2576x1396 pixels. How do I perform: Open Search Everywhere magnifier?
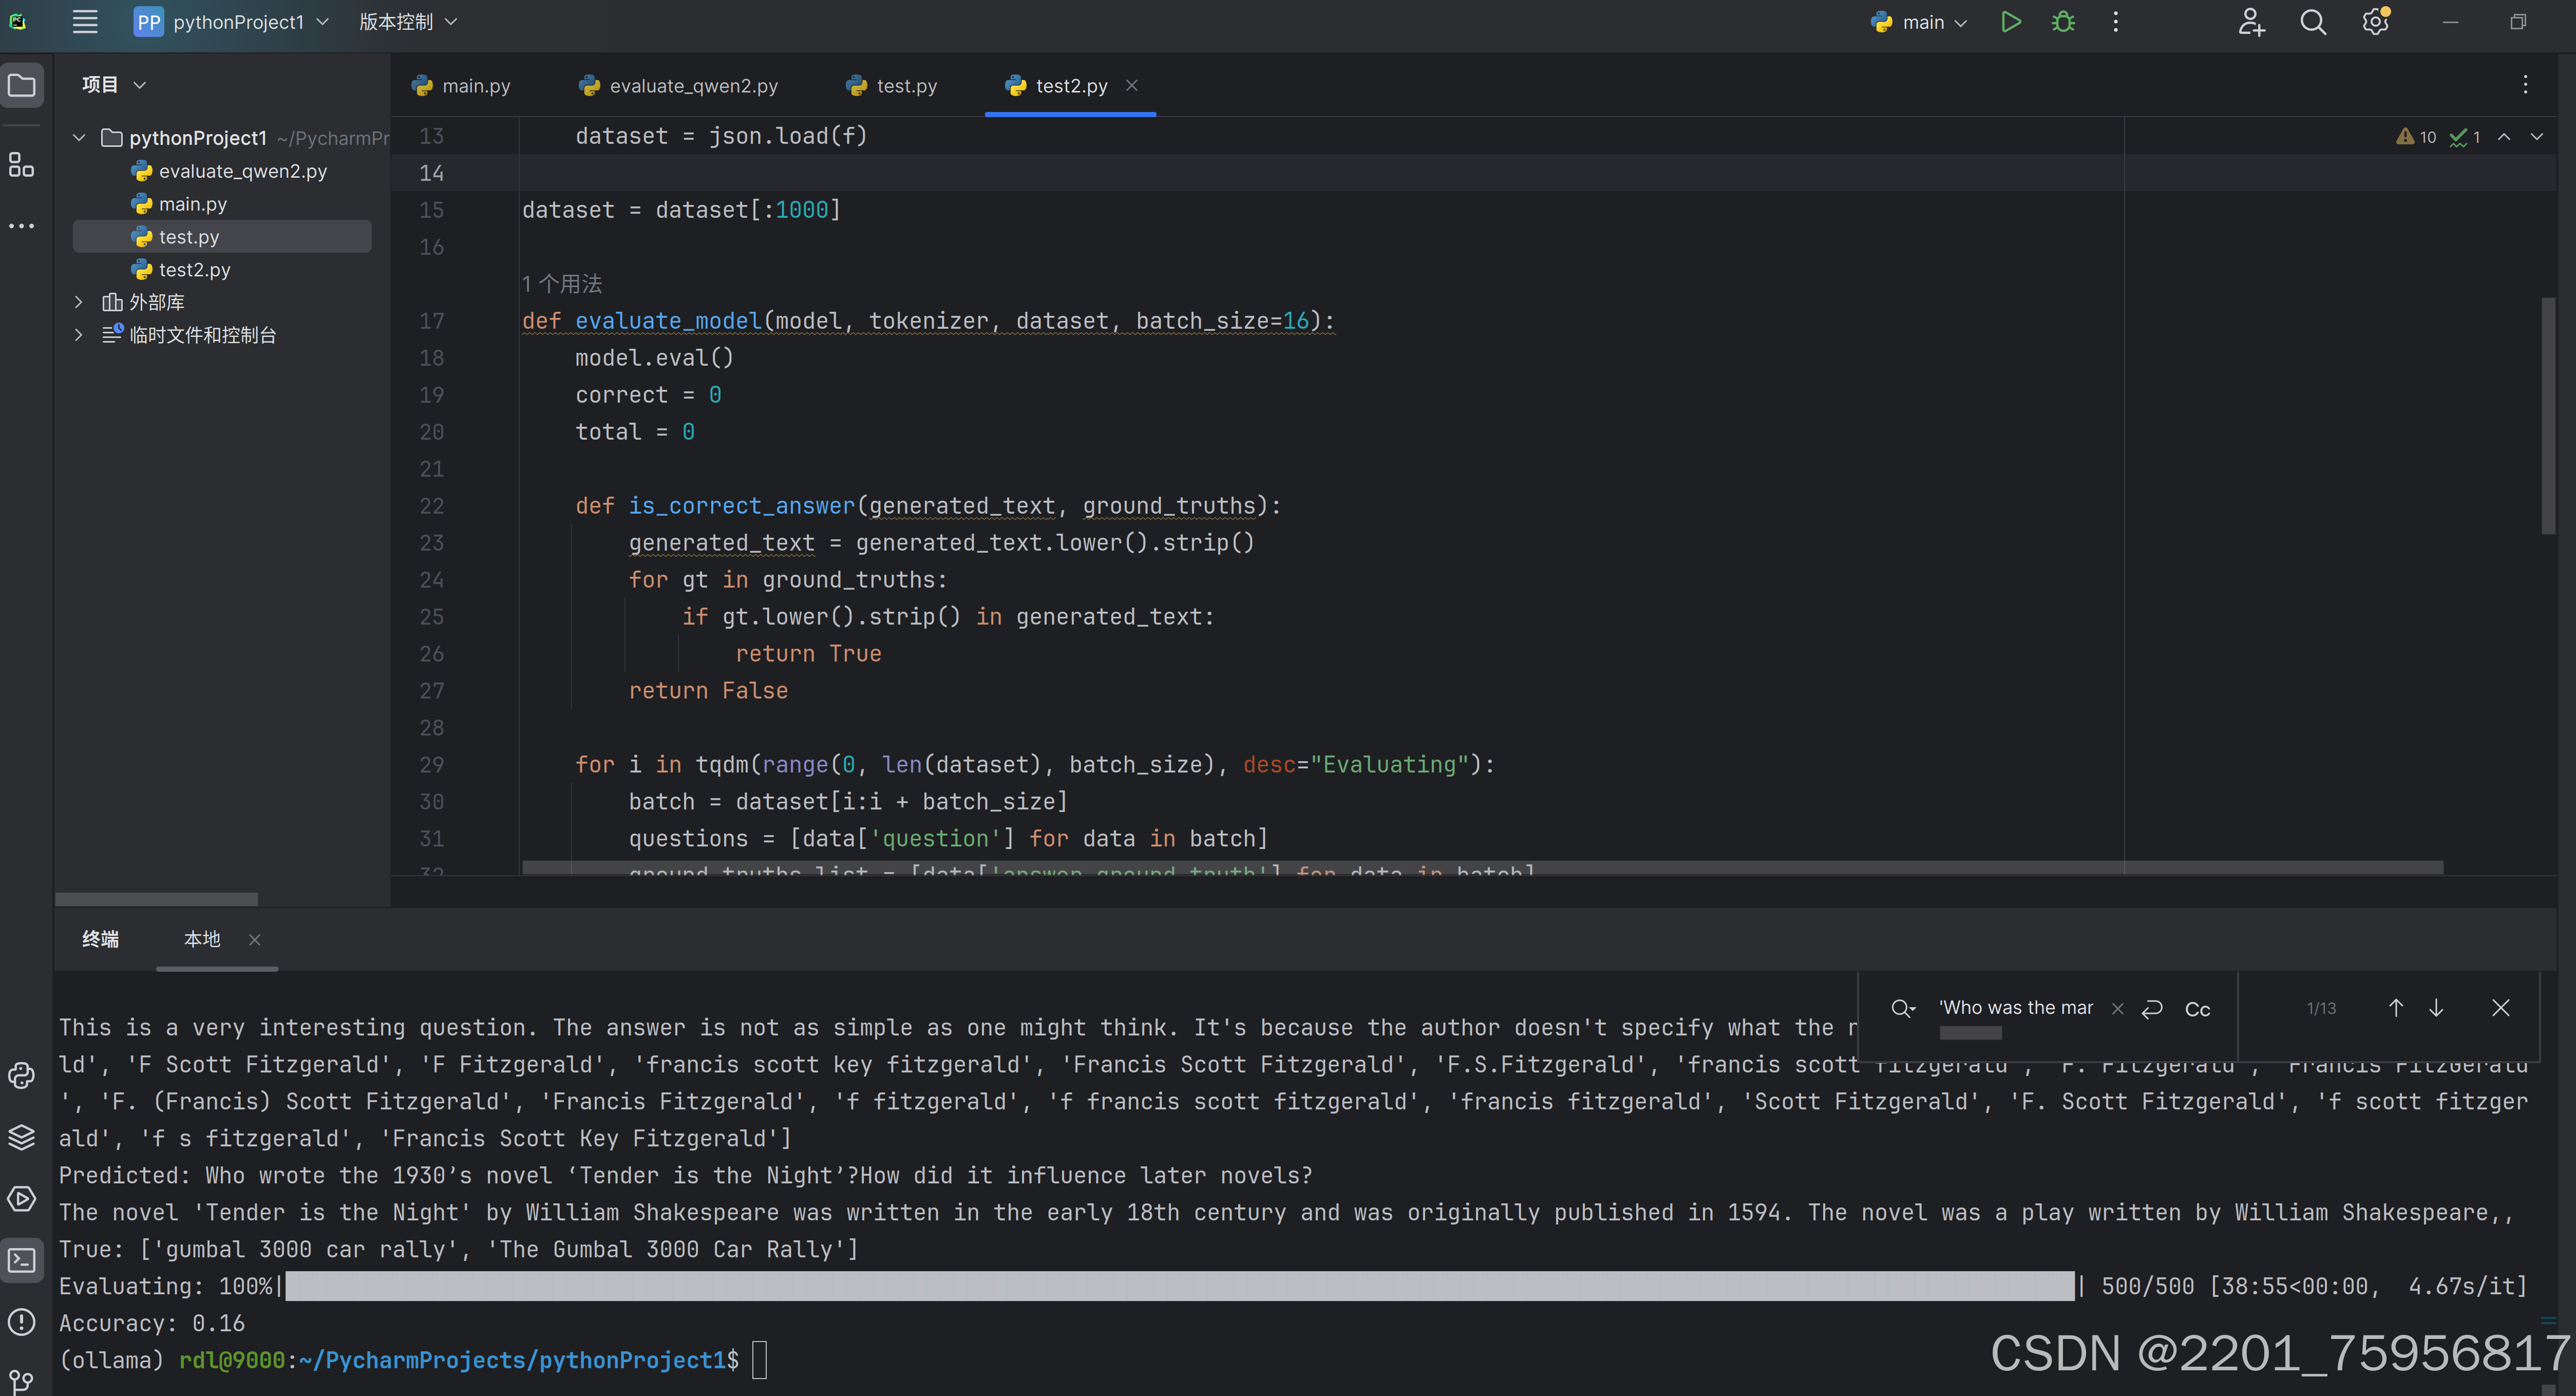click(2313, 22)
